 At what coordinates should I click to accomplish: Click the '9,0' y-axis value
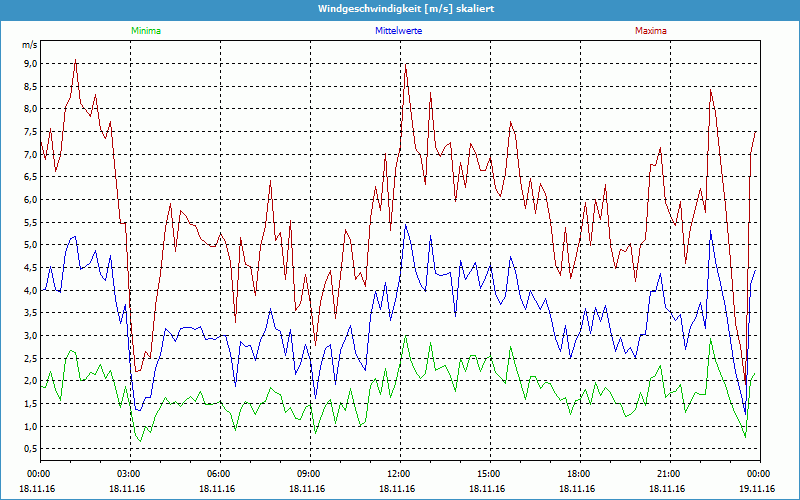30,63
